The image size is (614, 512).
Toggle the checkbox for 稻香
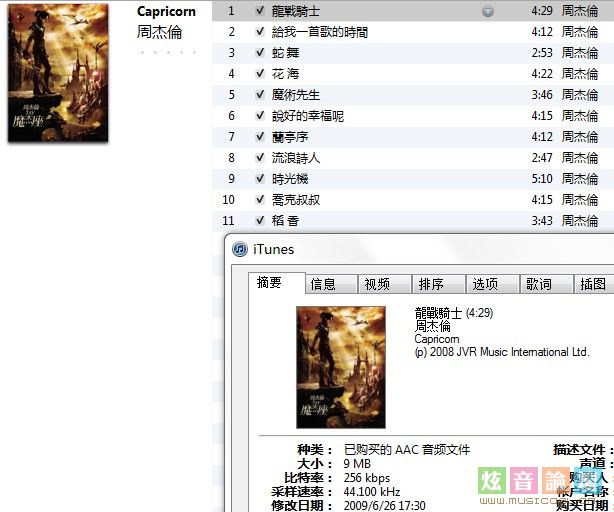pyautogui.click(x=260, y=220)
